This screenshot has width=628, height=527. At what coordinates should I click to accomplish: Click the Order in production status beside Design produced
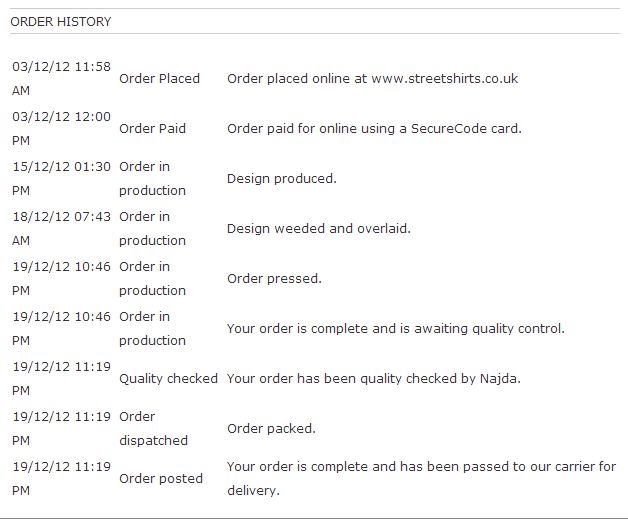coord(153,179)
